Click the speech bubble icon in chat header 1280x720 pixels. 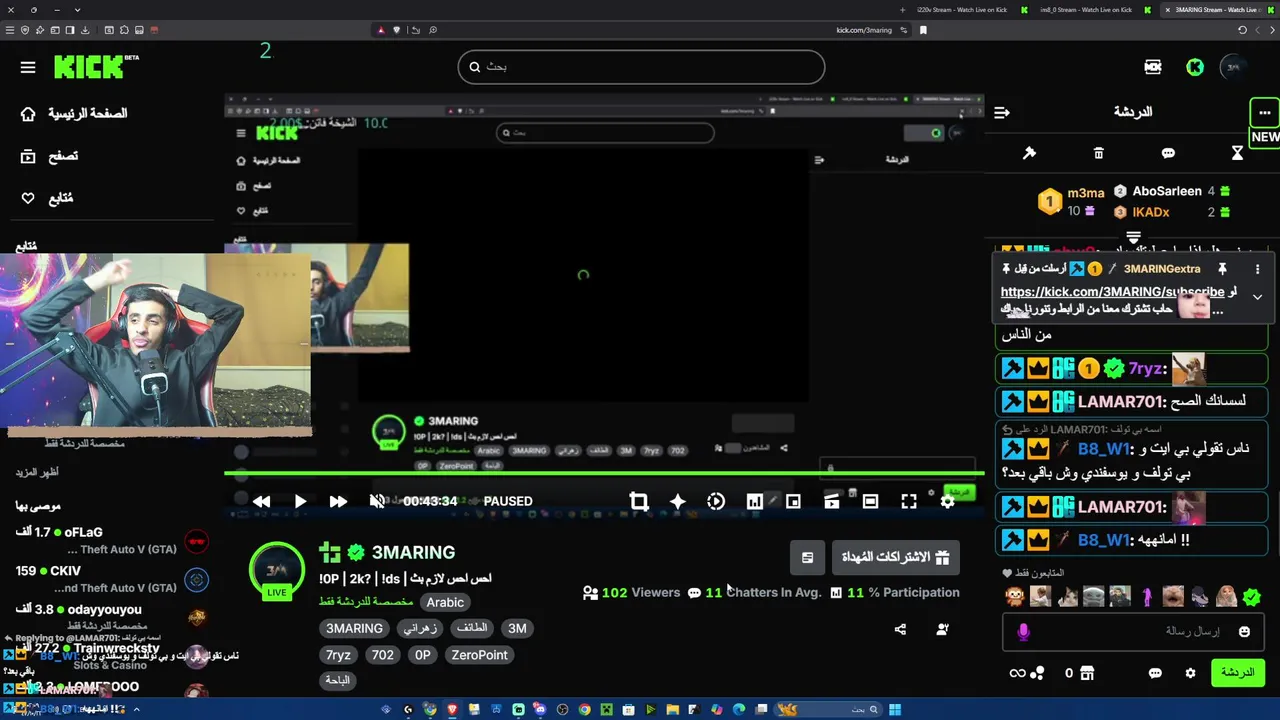pos(1168,153)
